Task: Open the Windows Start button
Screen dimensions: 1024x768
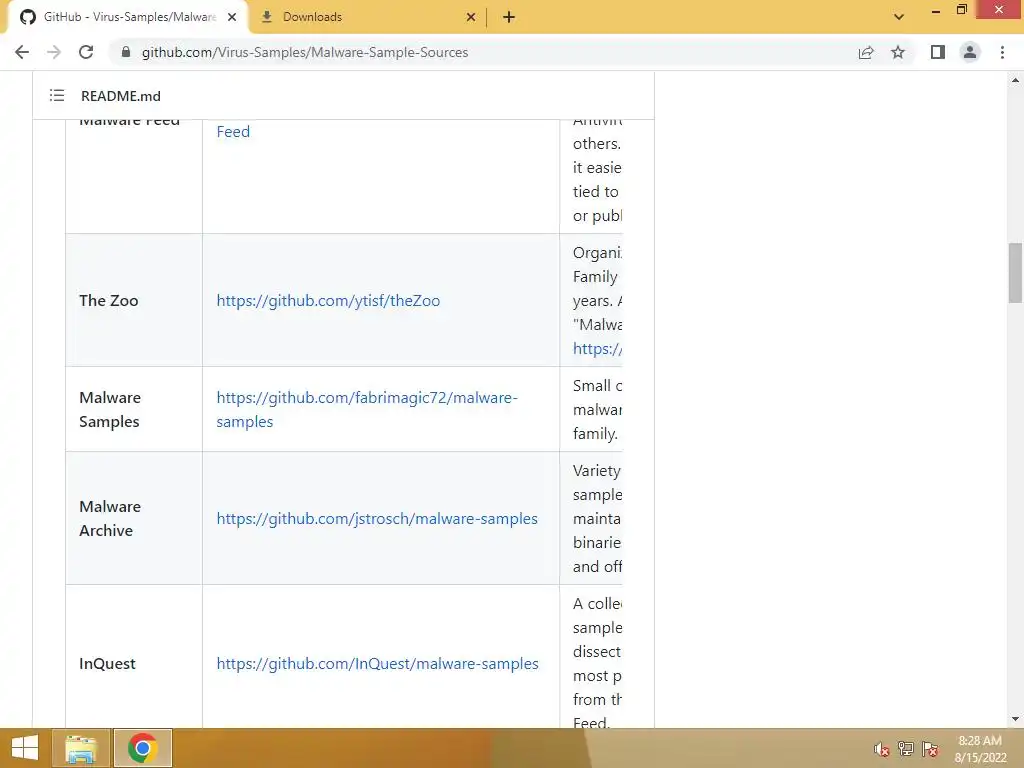Action: click(x=25, y=748)
